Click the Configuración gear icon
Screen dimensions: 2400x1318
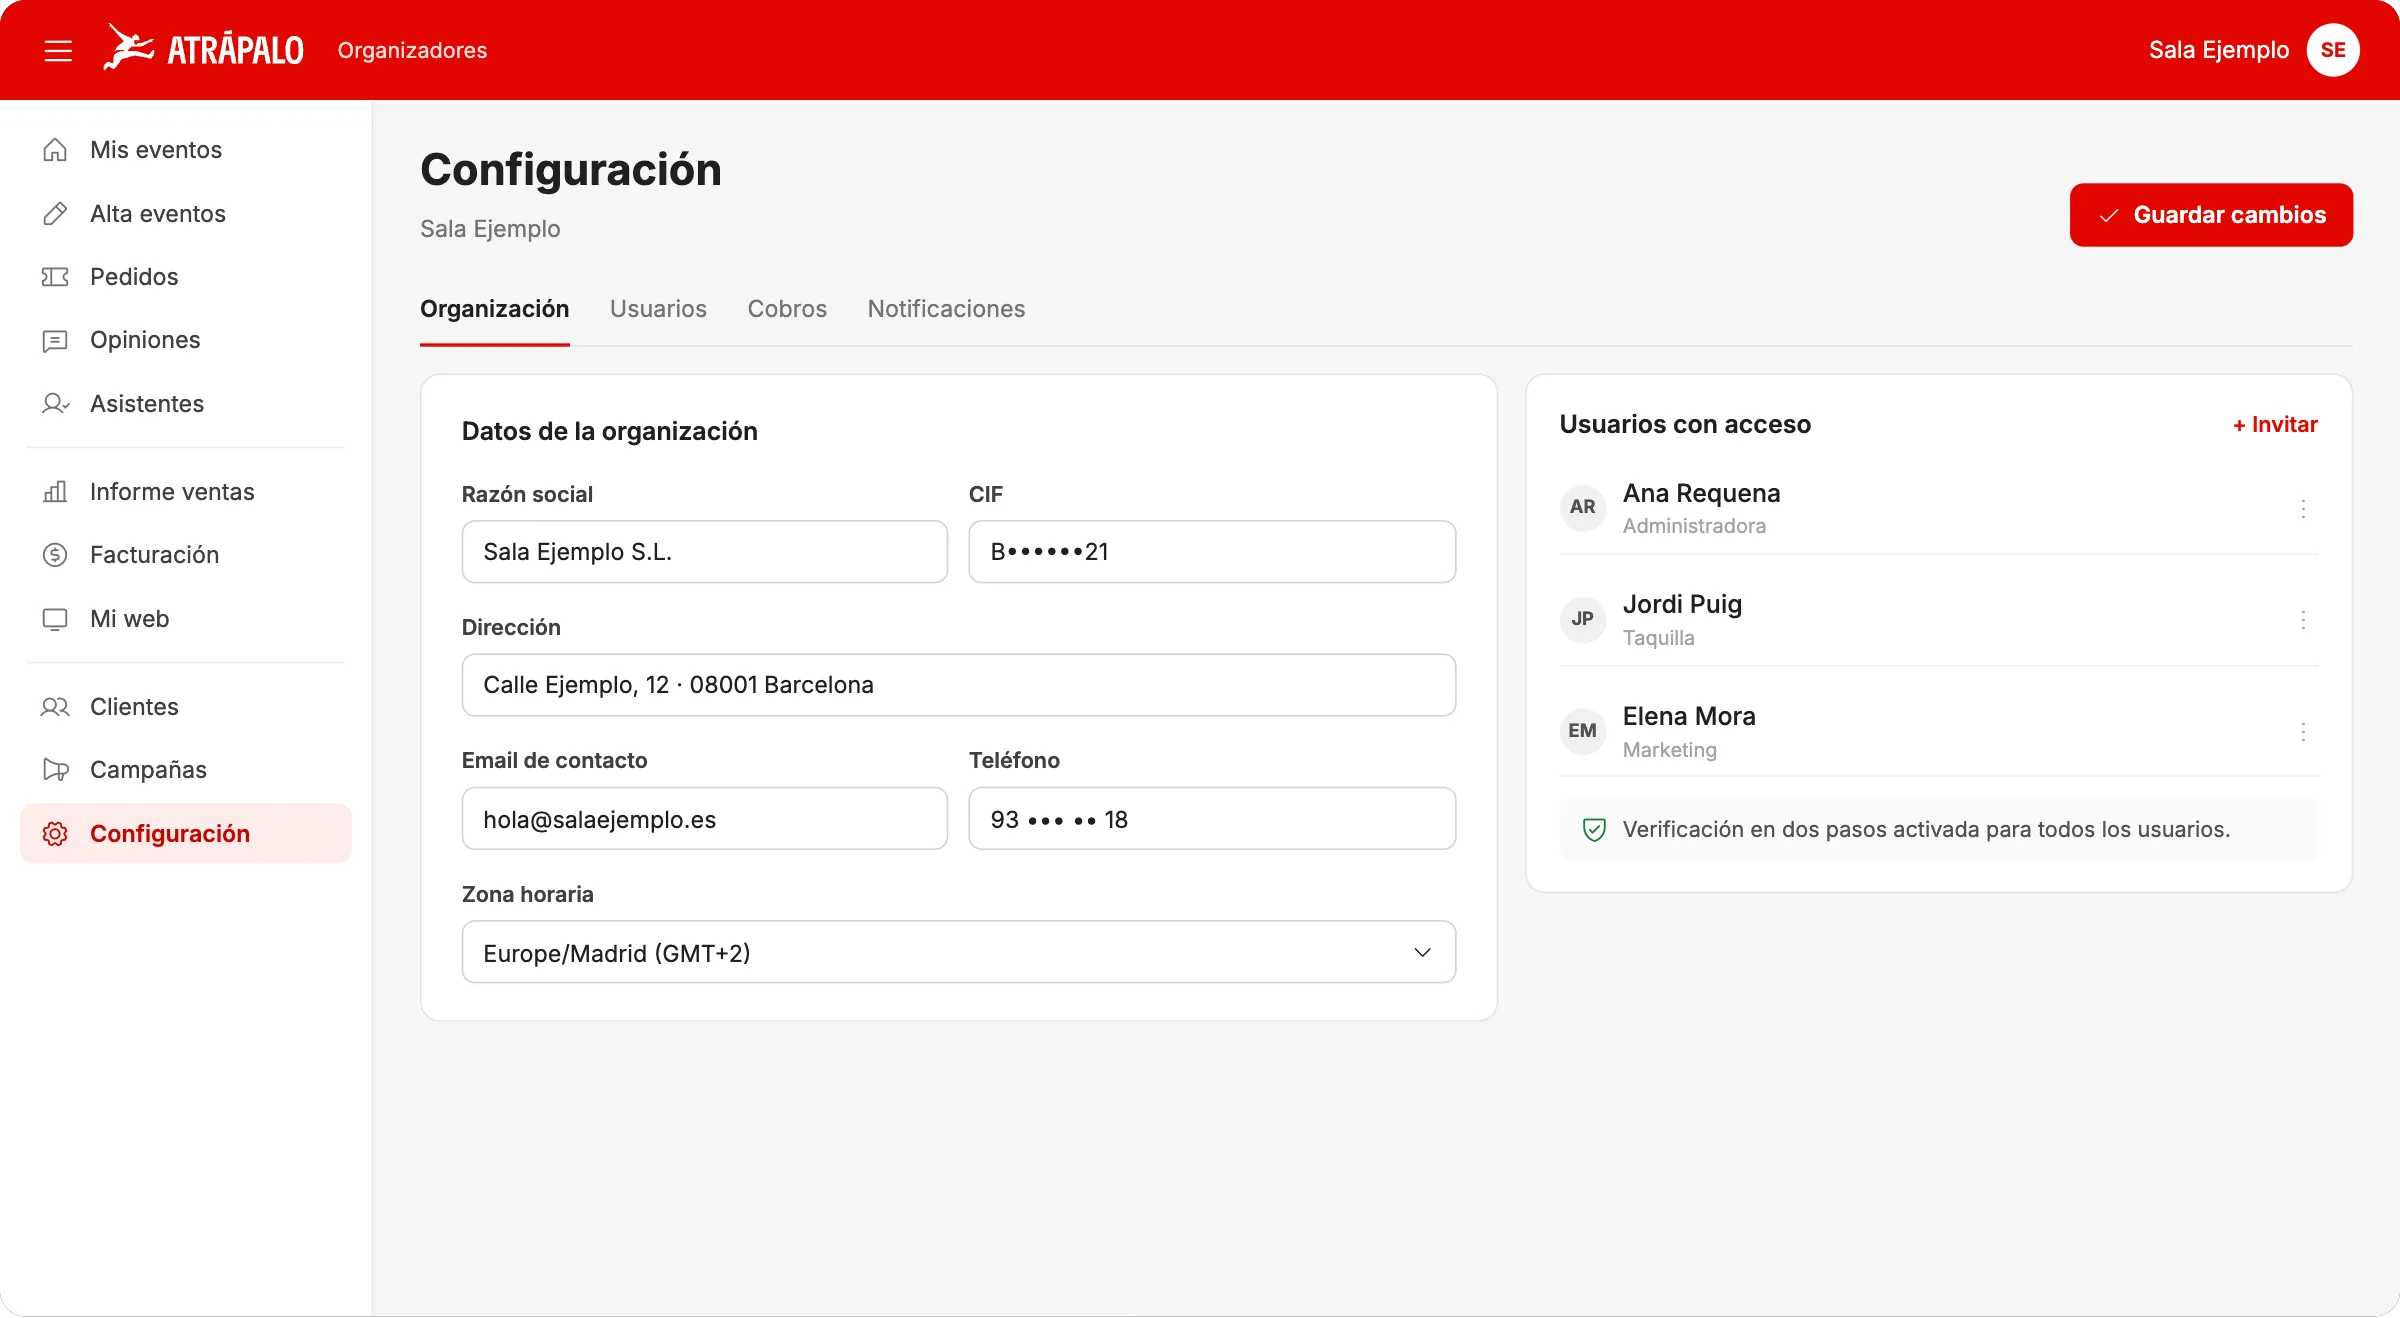pyautogui.click(x=55, y=834)
